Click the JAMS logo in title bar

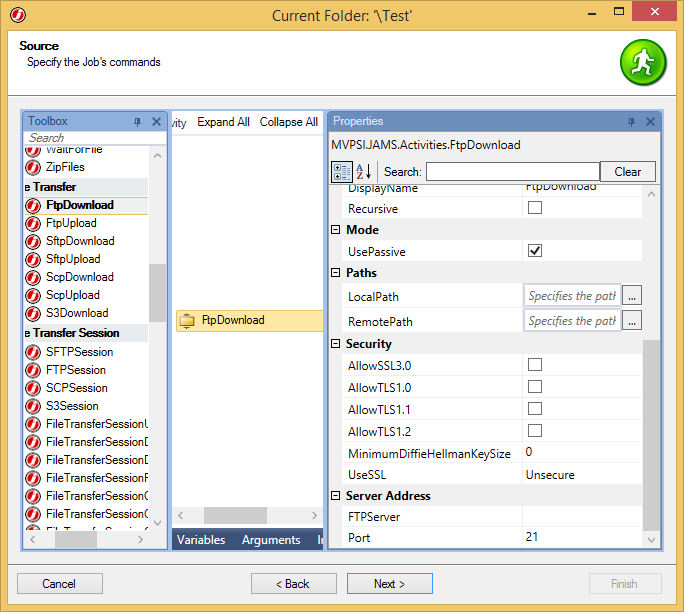point(18,15)
